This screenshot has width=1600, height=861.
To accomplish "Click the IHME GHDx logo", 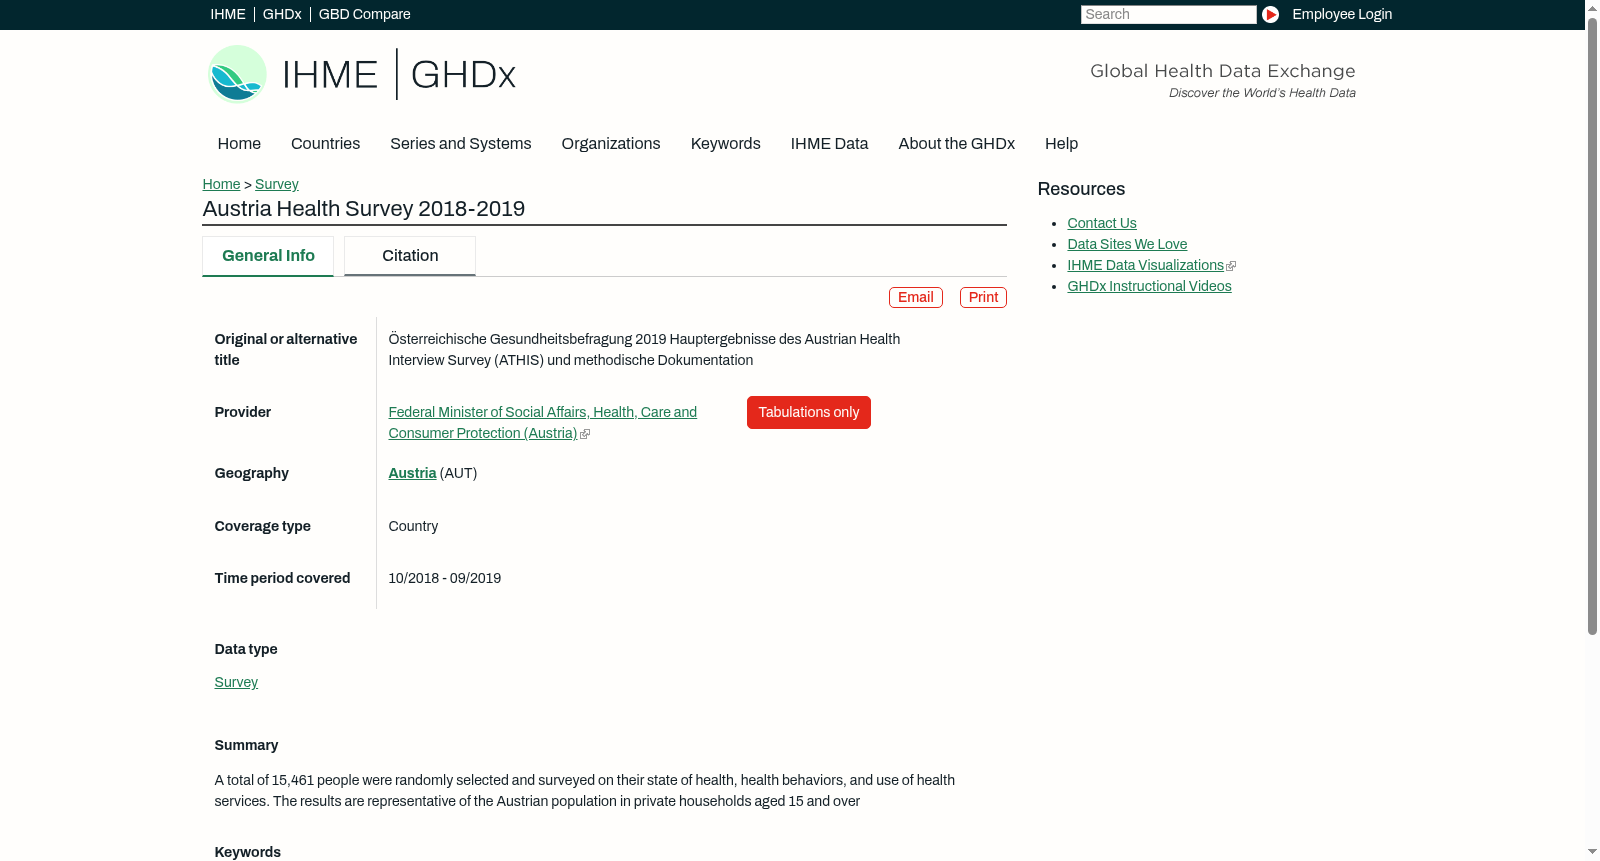I will point(361,74).
